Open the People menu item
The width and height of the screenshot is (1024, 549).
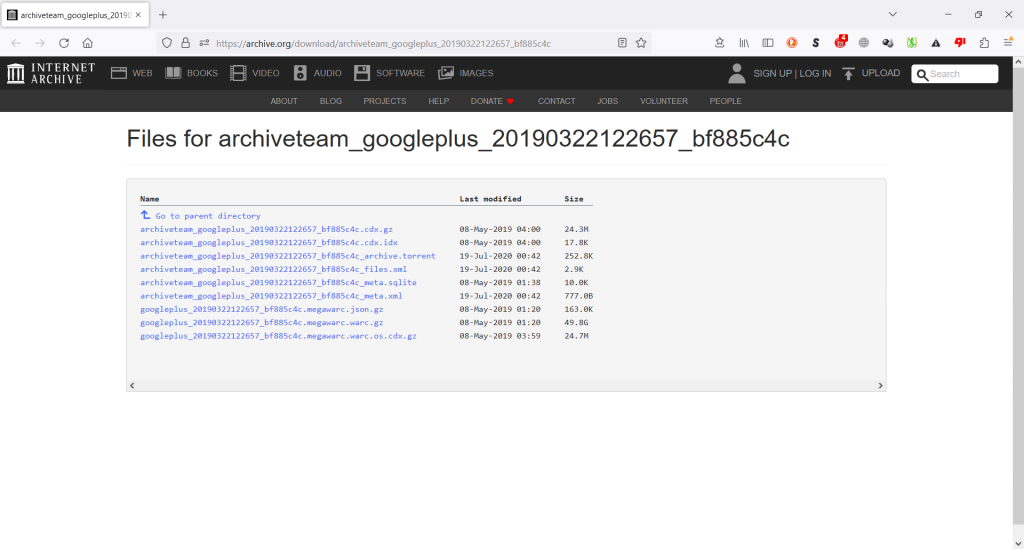726,101
